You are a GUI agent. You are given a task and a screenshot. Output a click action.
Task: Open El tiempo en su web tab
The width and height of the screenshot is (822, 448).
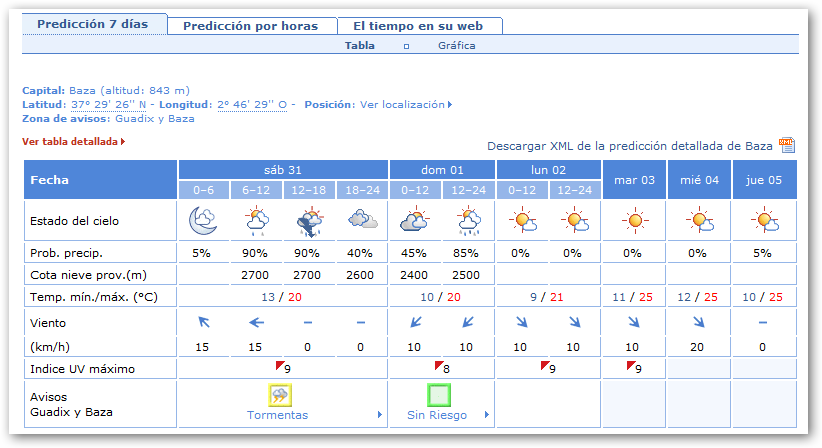pos(419,26)
